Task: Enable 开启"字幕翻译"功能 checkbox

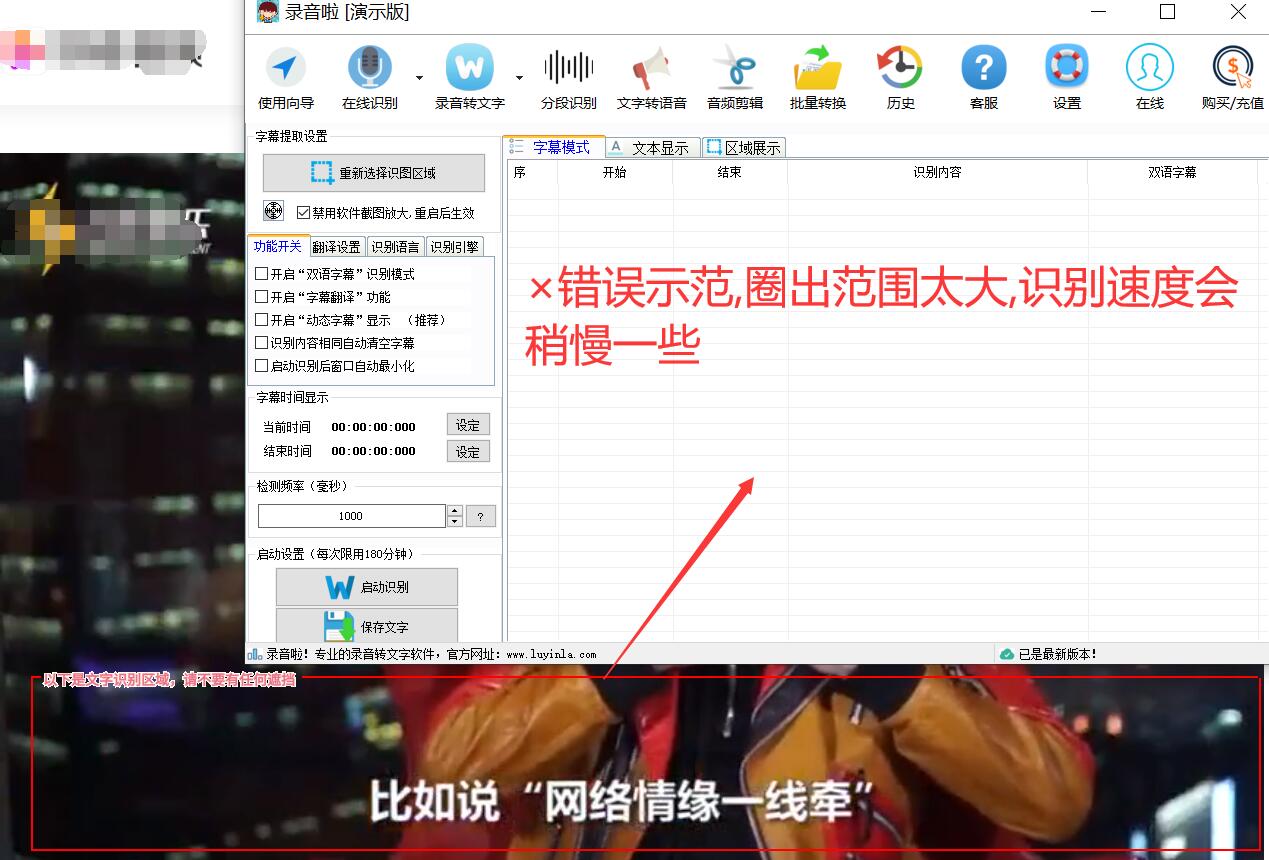Action: click(261, 296)
